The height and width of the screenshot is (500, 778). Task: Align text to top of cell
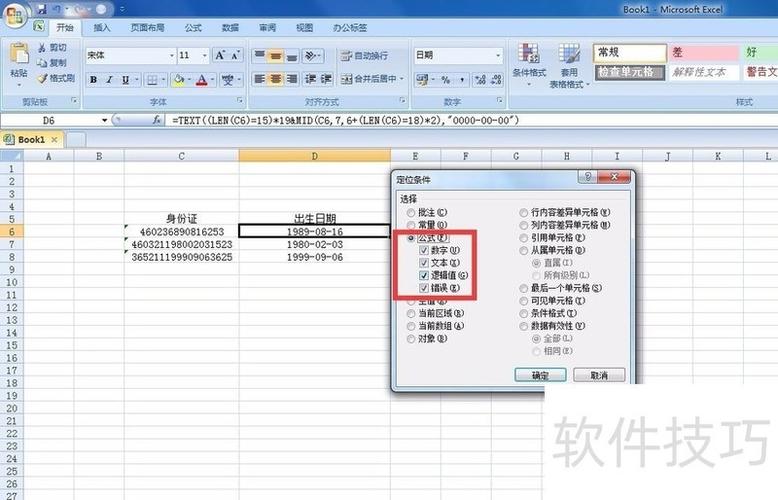tap(259, 56)
